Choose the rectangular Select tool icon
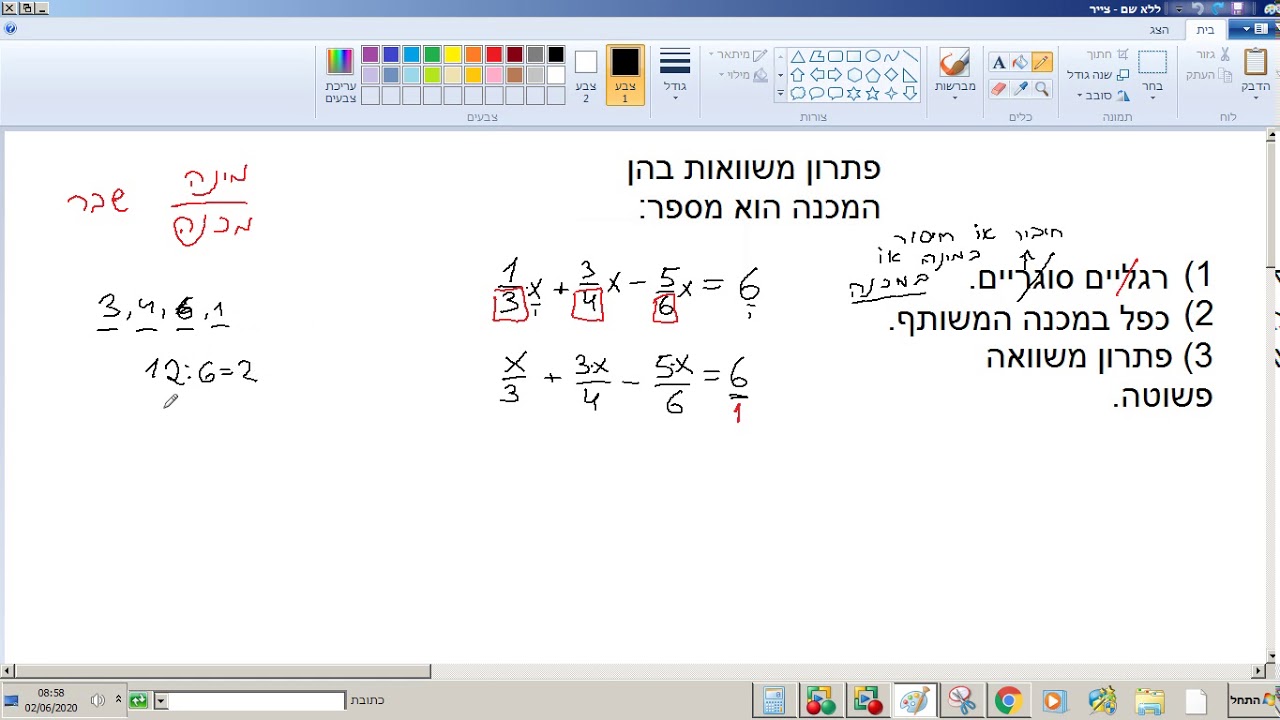The width and height of the screenshot is (1280, 720). (1153, 63)
